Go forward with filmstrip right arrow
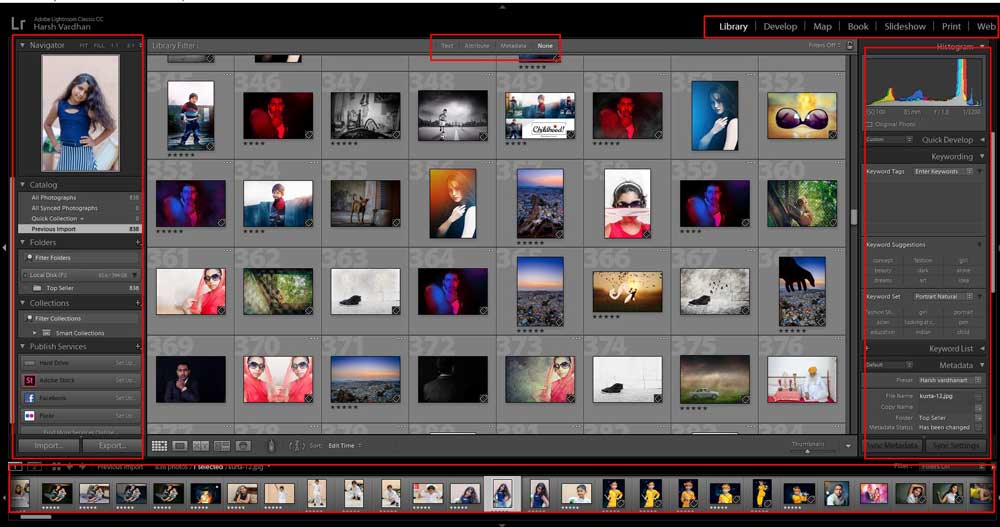This screenshot has width=1000, height=527. [x=83, y=467]
